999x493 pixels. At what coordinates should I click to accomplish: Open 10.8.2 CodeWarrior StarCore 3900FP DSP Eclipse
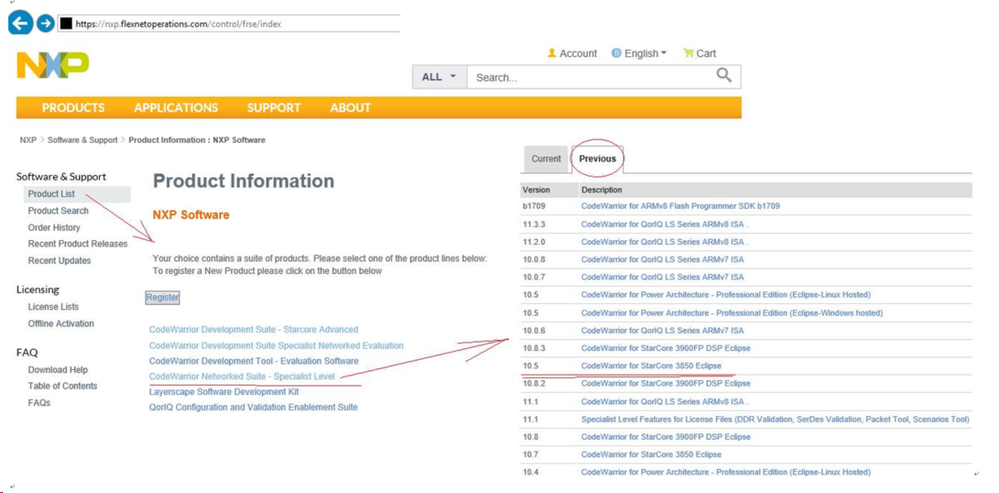[666, 383]
